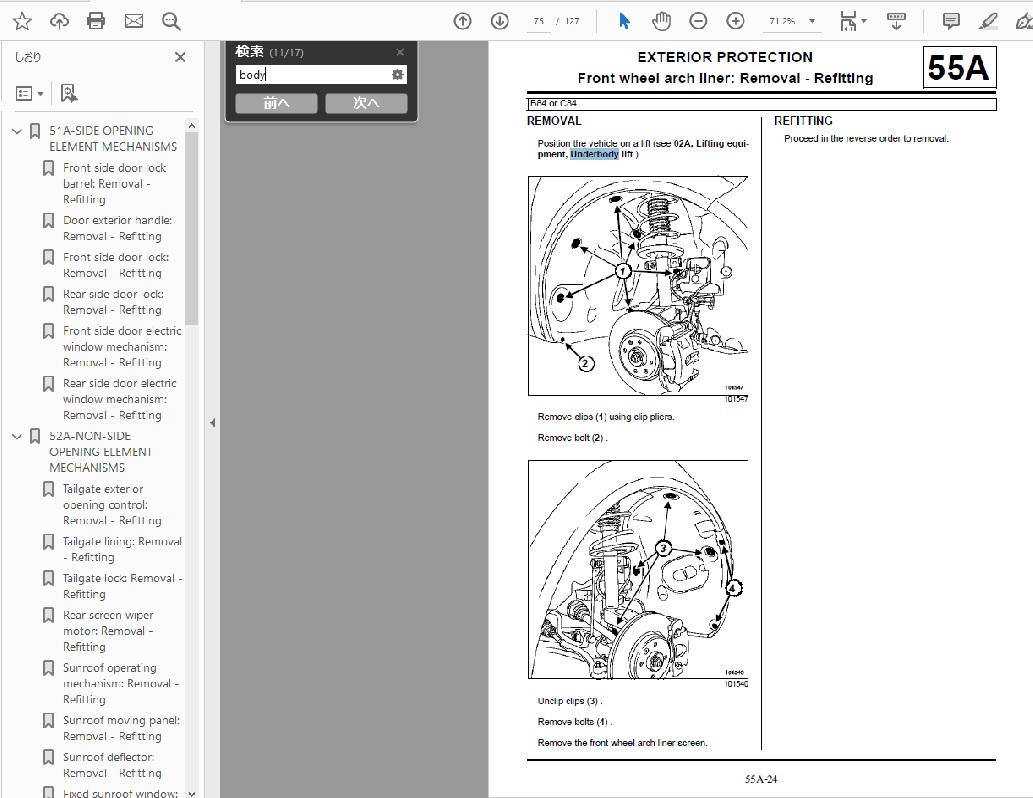This screenshot has width=1033, height=798.
Task: Open 'Rear screen wiper motor' bookmark
Action: 108,631
